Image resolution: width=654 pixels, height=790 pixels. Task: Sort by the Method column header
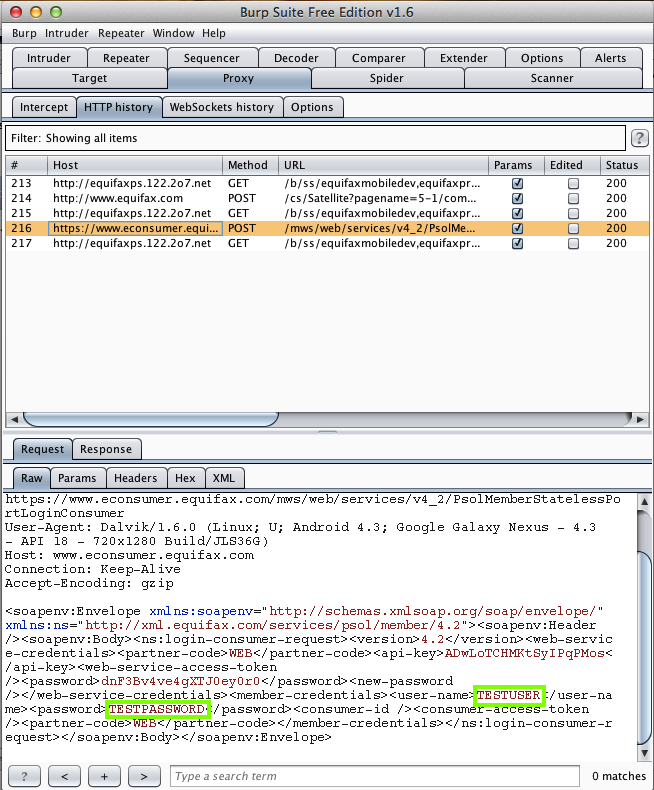coord(250,165)
